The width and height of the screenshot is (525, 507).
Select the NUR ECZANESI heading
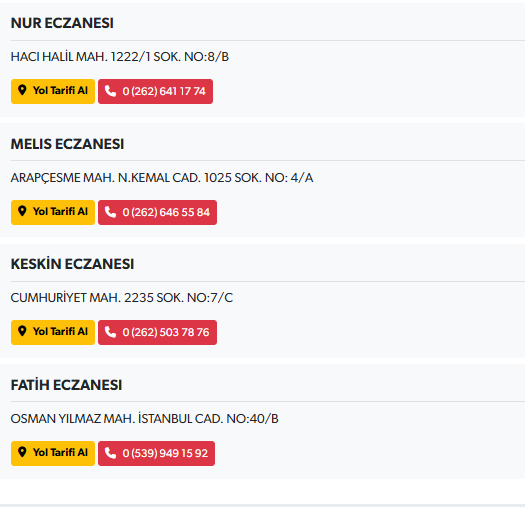pyautogui.click(x=62, y=23)
